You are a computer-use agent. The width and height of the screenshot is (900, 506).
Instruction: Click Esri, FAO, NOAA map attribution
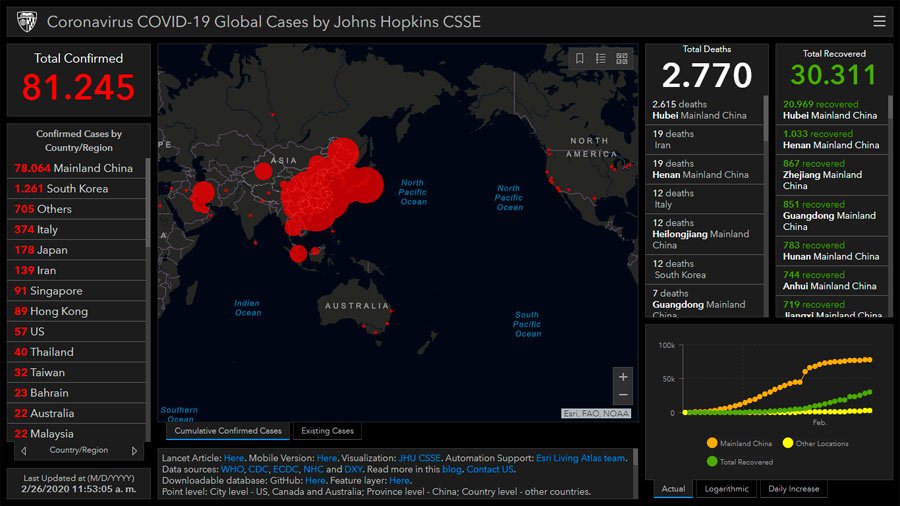click(596, 414)
